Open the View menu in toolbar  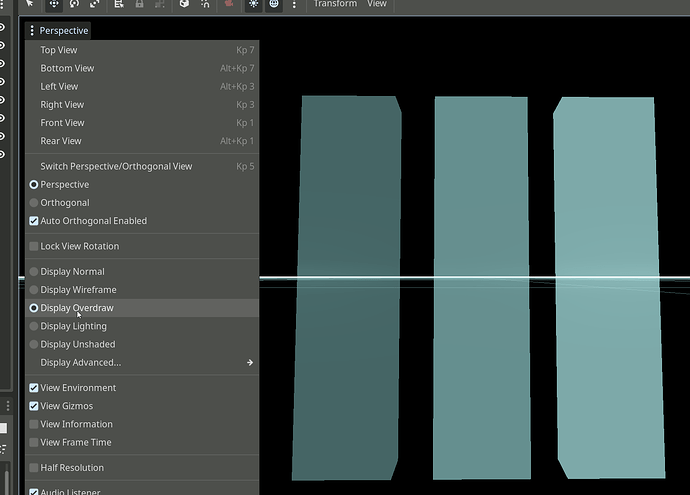(377, 4)
